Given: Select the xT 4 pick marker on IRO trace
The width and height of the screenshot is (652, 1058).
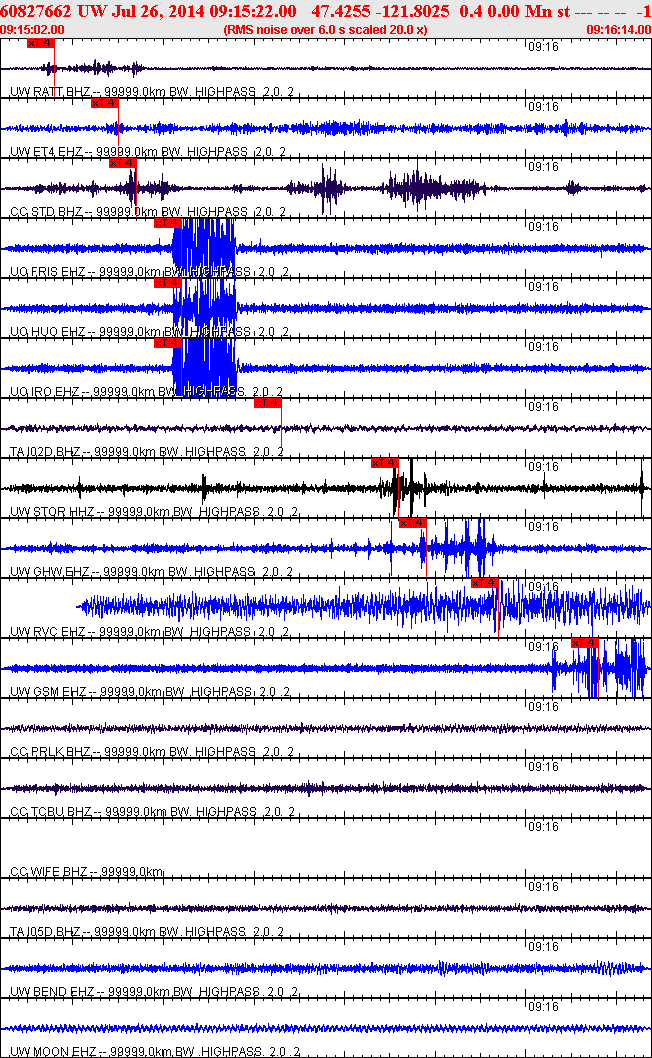Looking at the screenshot, I should (167, 343).
